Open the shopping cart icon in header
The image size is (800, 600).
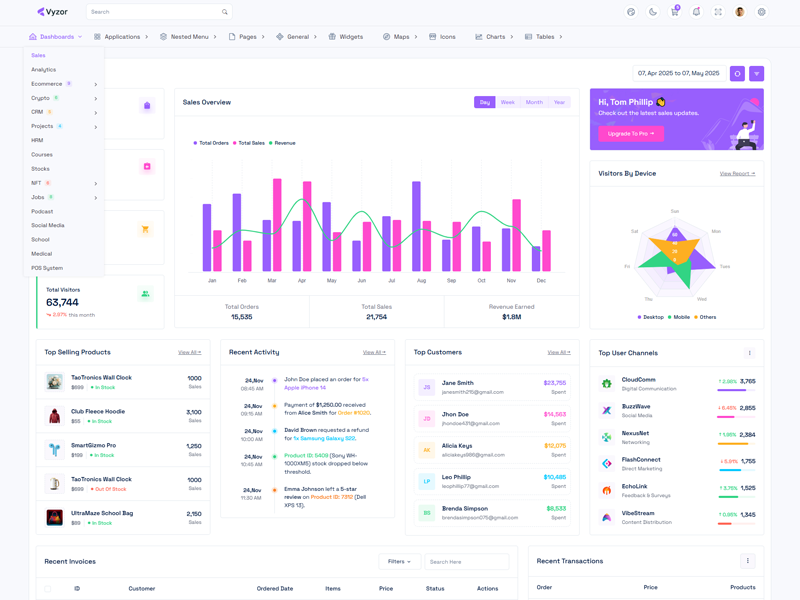[674, 12]
